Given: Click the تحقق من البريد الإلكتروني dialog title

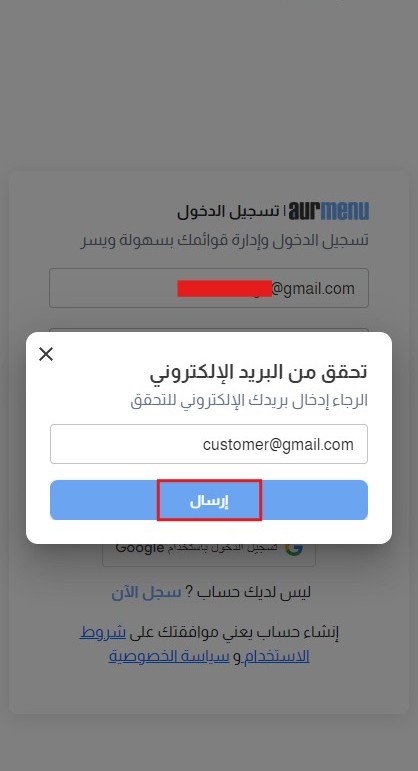Looking at the screenshot, I should coord(259,372).
